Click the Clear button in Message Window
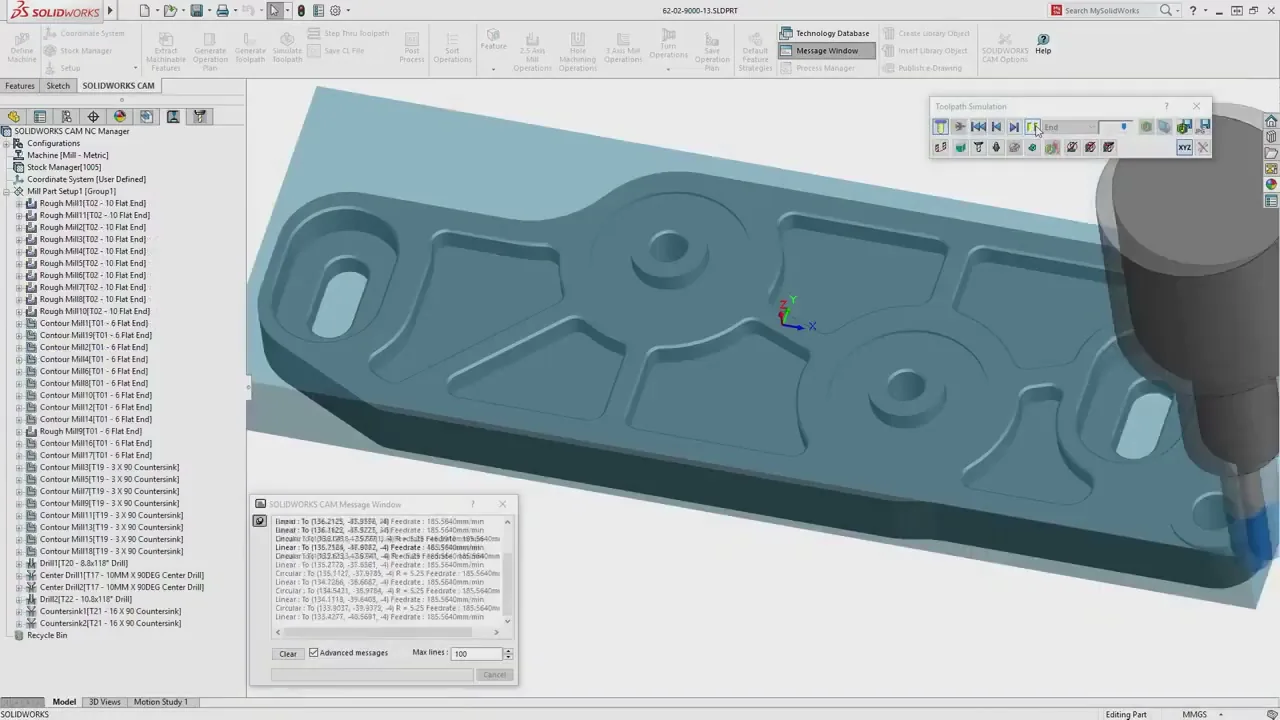The height and width of the screenshot is (720, 1280). point(288,653)
